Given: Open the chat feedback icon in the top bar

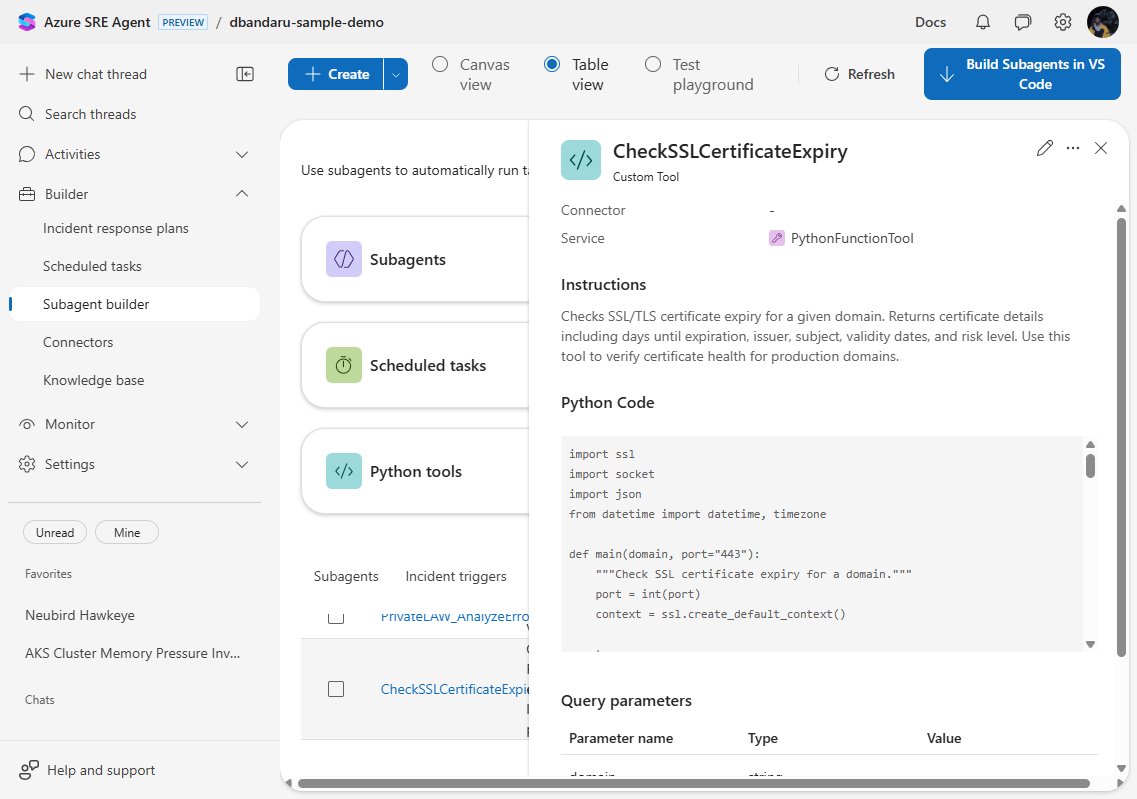Looking at the screenshot, I should (x=1022, y=21).
